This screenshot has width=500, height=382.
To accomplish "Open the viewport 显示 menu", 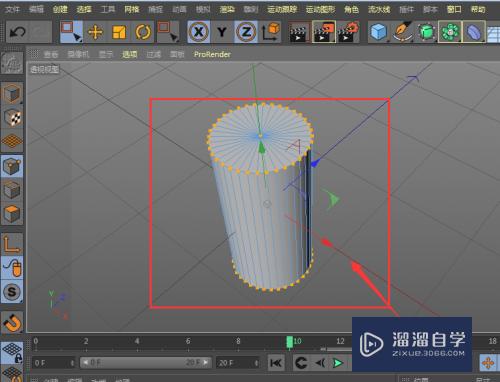I will coord(106,54).
